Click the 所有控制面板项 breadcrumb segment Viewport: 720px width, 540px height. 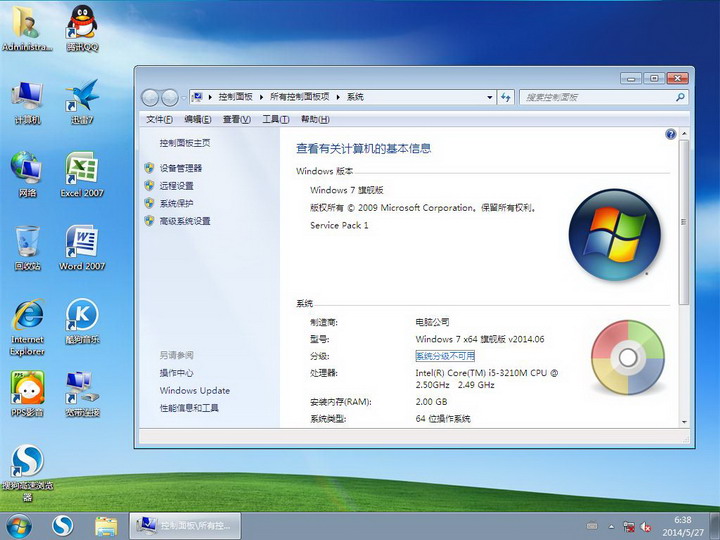pyautogui.click(x=300, y=97)
